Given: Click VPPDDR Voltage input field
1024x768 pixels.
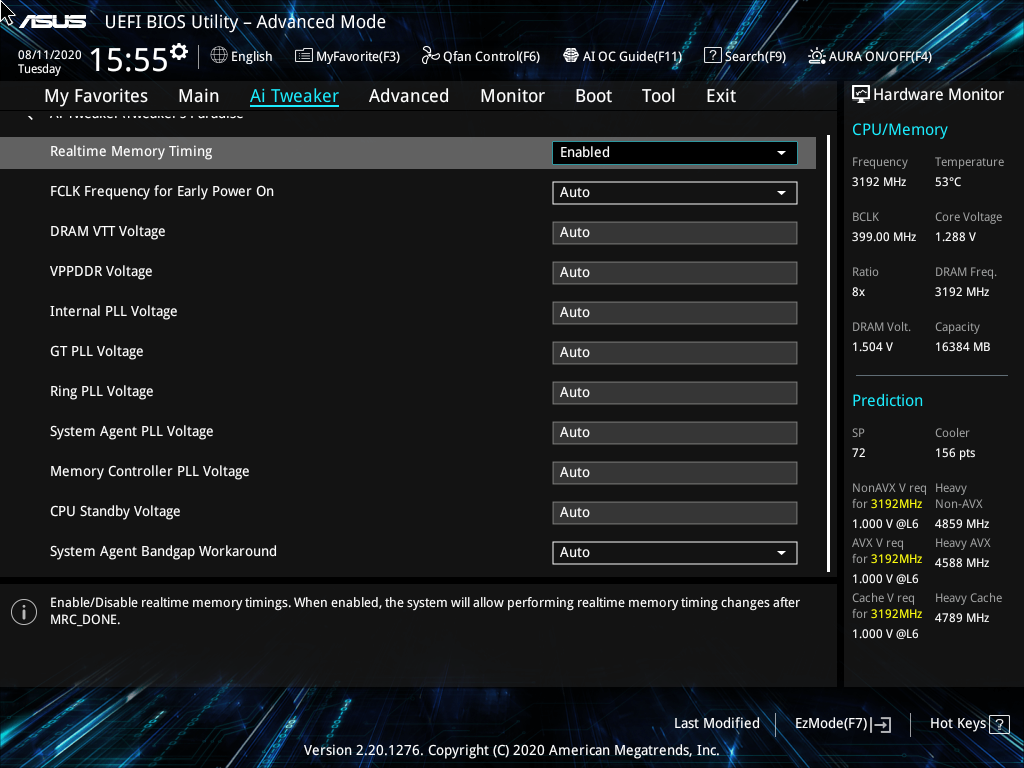Looking at the screenshot, I should tap(675, 272).
